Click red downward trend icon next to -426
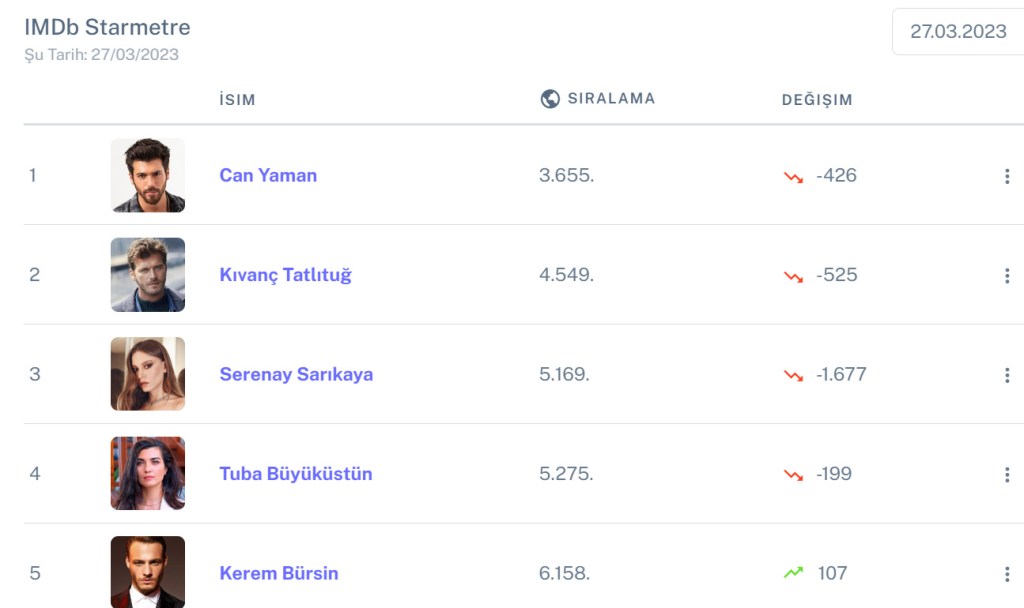 pos(793,176)
